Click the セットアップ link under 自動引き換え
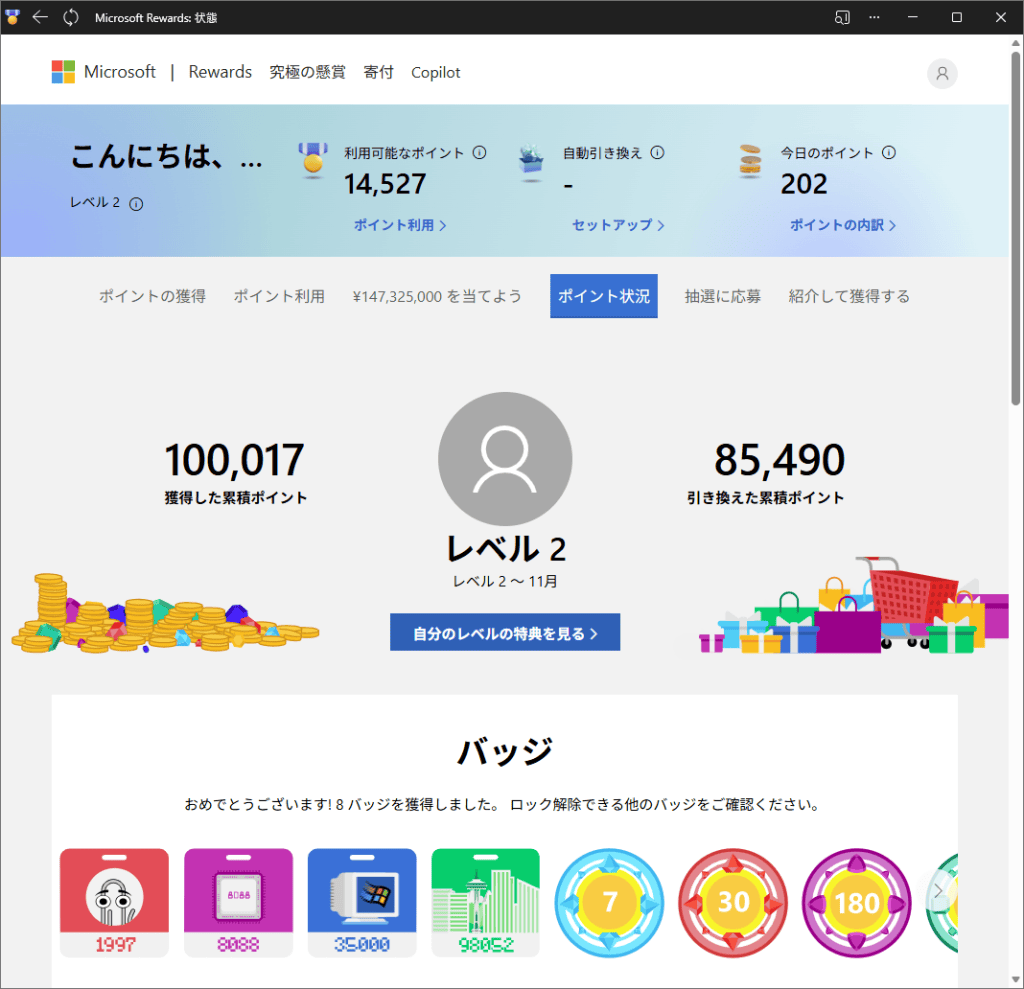Image resolution: width=1024 pixels, height=989 pixels. (x=618, y=225)
